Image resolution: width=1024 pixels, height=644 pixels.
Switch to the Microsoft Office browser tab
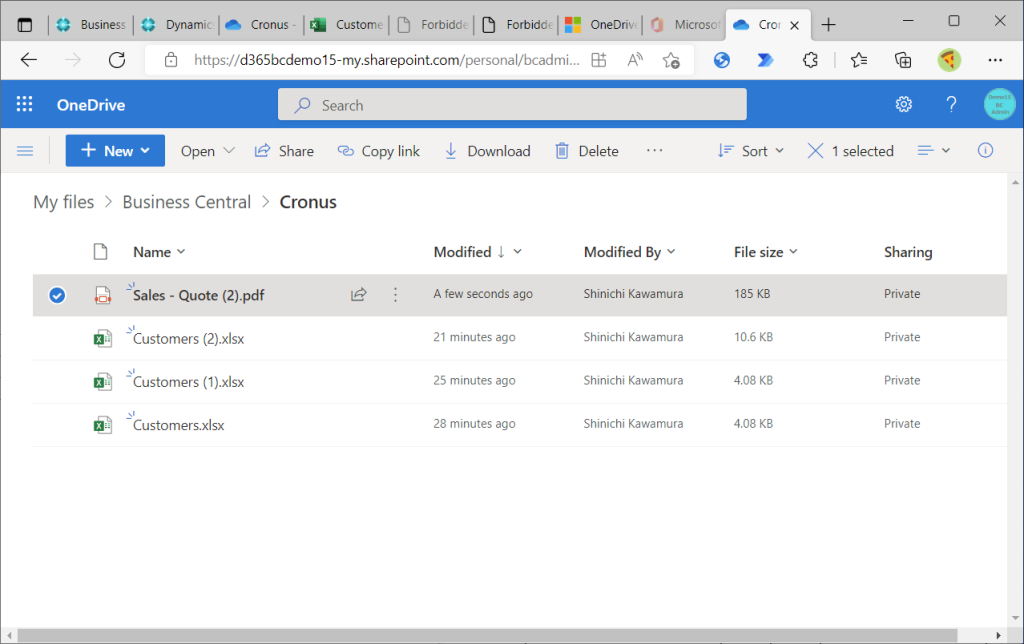686,25
